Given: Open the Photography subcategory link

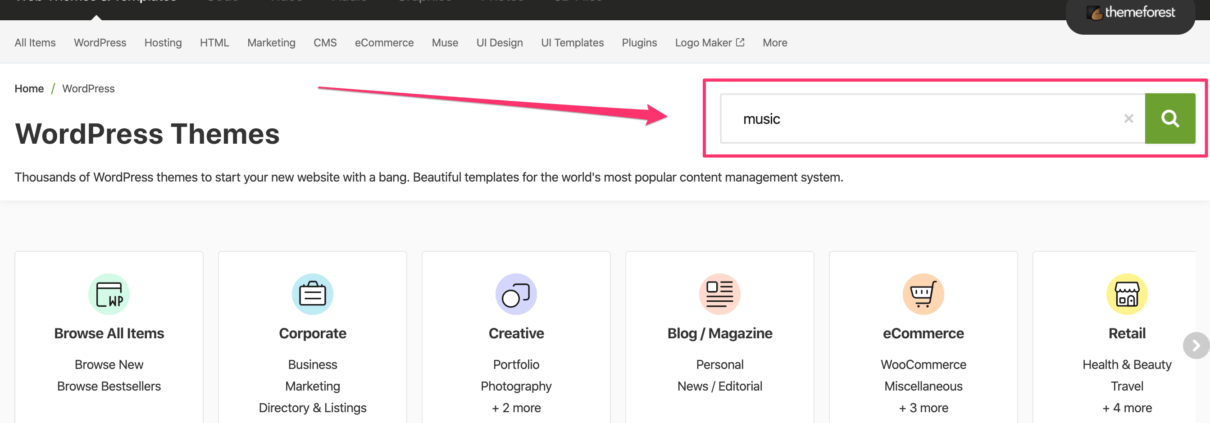Looking at the screenshot, I should (516, 386).
